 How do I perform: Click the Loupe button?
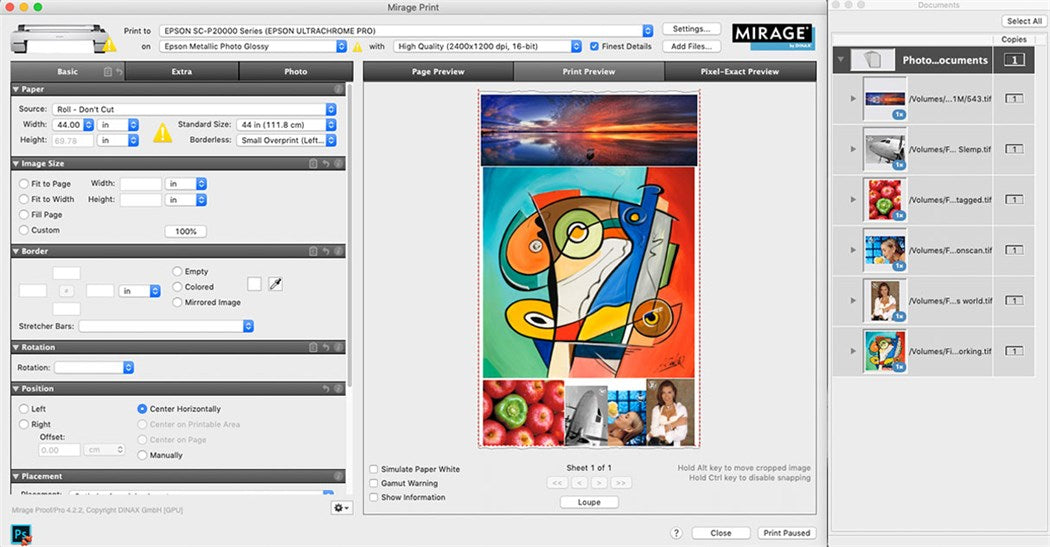point(589,502)
